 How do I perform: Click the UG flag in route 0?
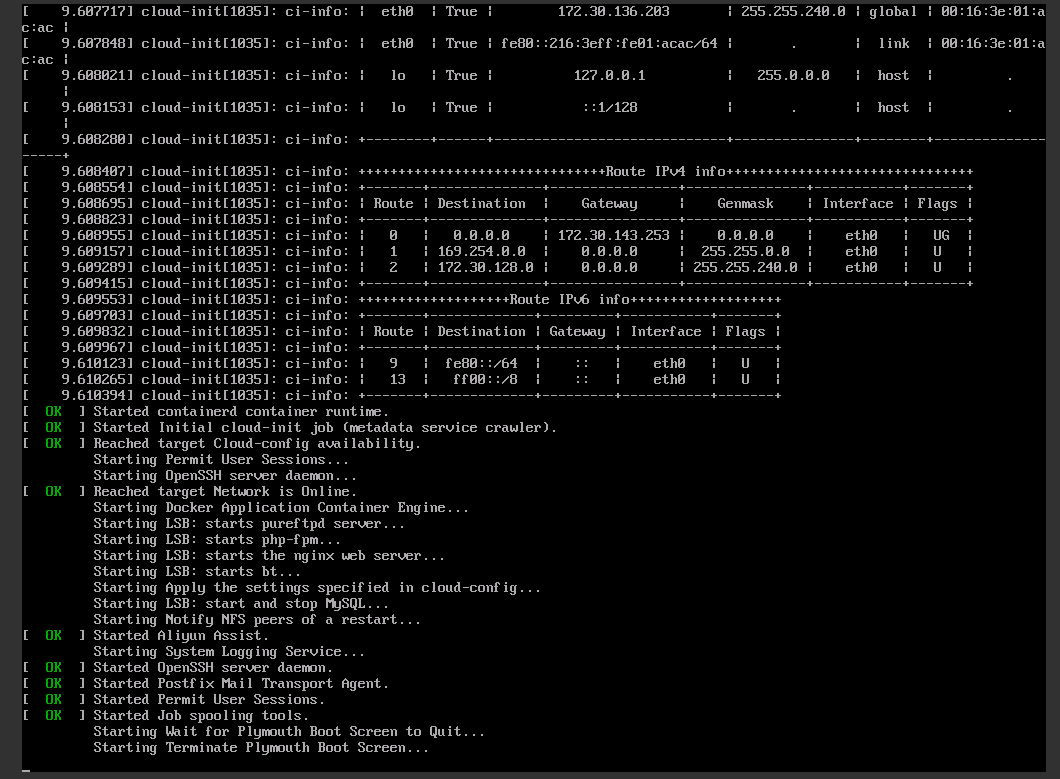point(941,235)
